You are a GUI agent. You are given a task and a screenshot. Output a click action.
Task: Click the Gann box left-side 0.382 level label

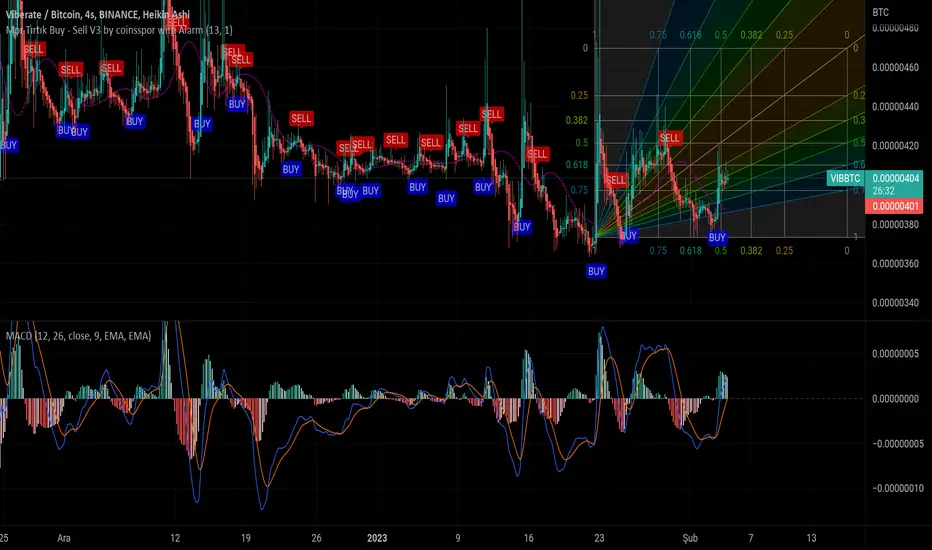[x=577, y=121]
